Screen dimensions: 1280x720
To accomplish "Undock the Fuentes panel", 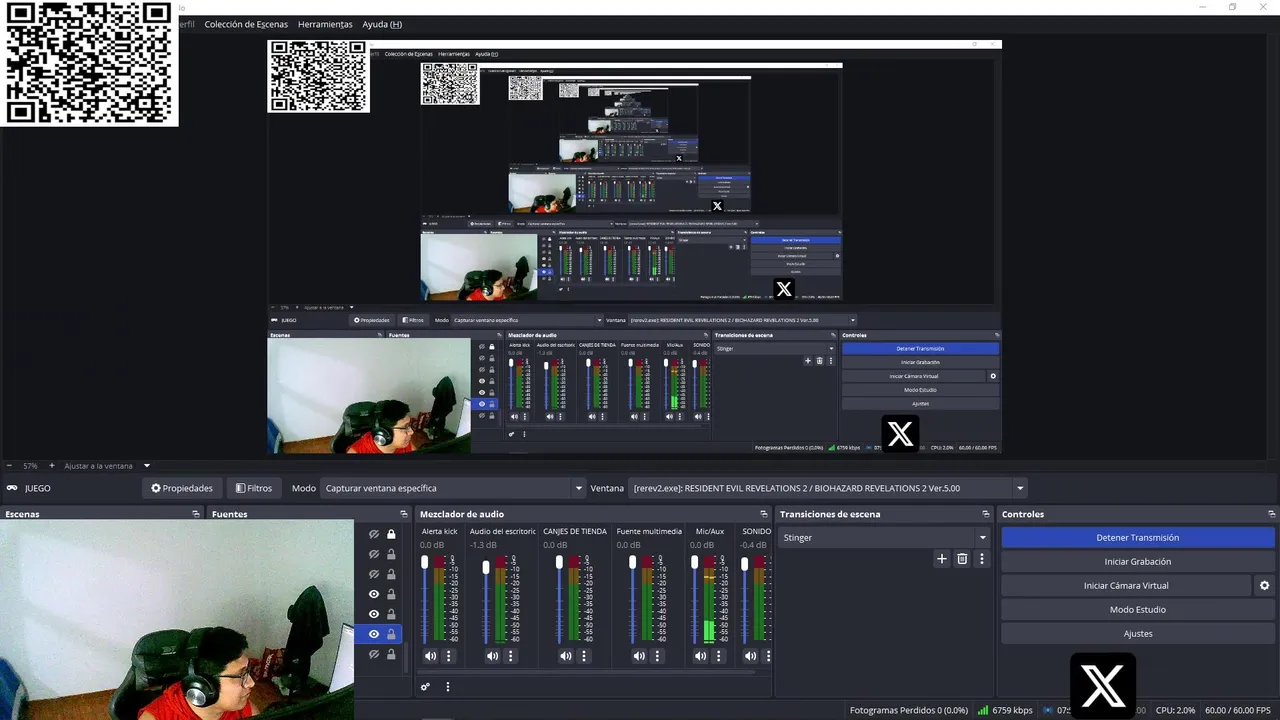I will 403,514.
